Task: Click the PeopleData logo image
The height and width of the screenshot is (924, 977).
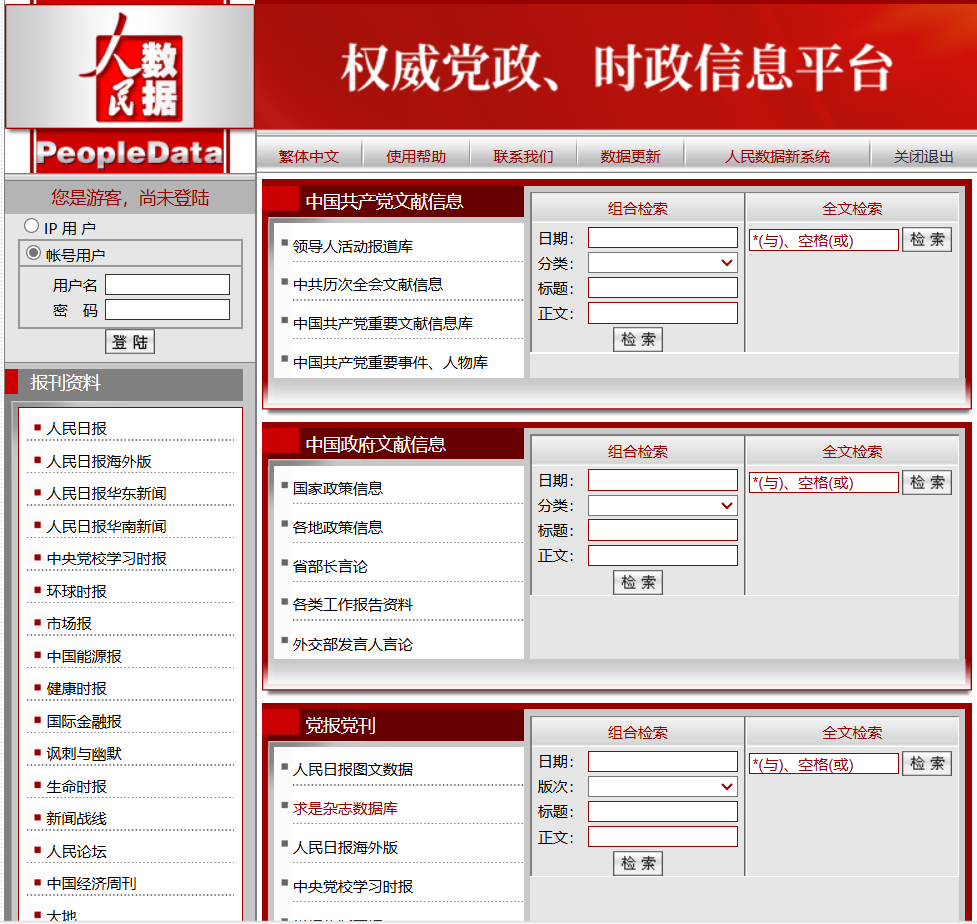Action: (x=130, y=87)
